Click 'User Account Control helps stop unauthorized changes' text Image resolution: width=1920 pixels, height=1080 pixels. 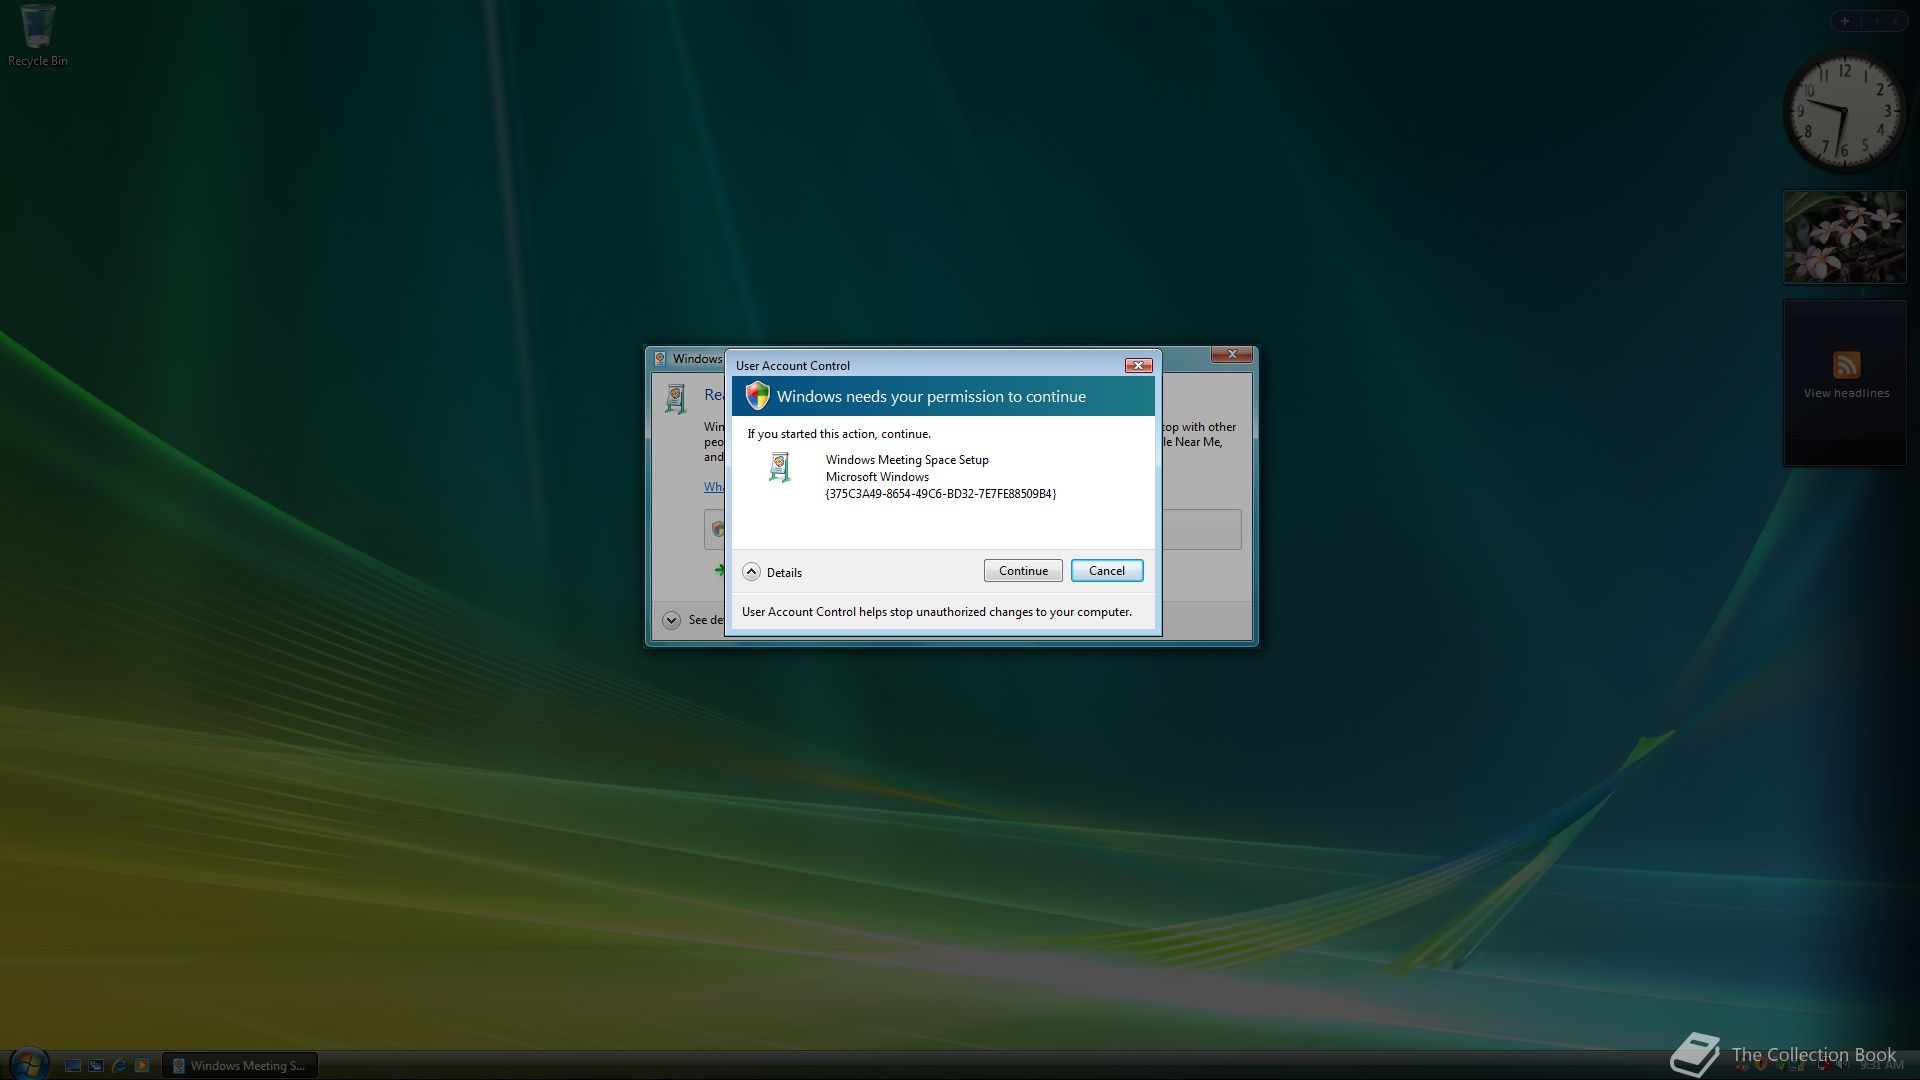coord(937,612)
